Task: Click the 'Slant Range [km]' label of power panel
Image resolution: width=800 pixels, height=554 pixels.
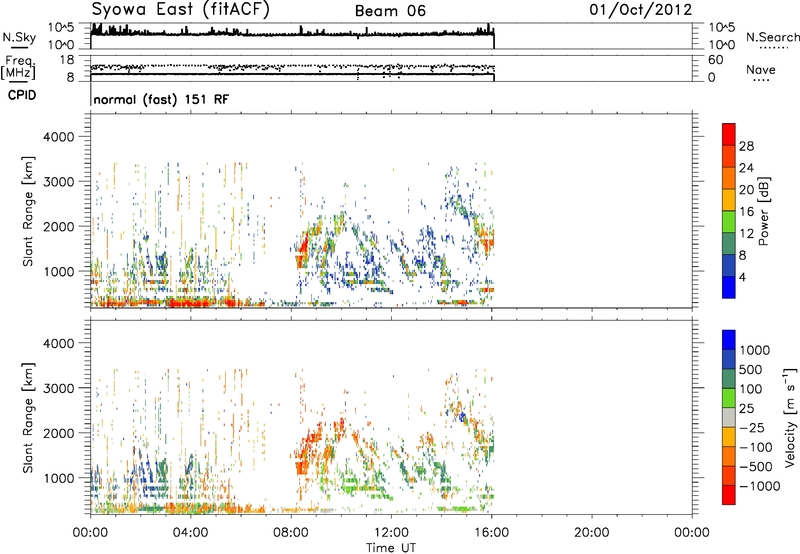Action: (x=28, y=211)
